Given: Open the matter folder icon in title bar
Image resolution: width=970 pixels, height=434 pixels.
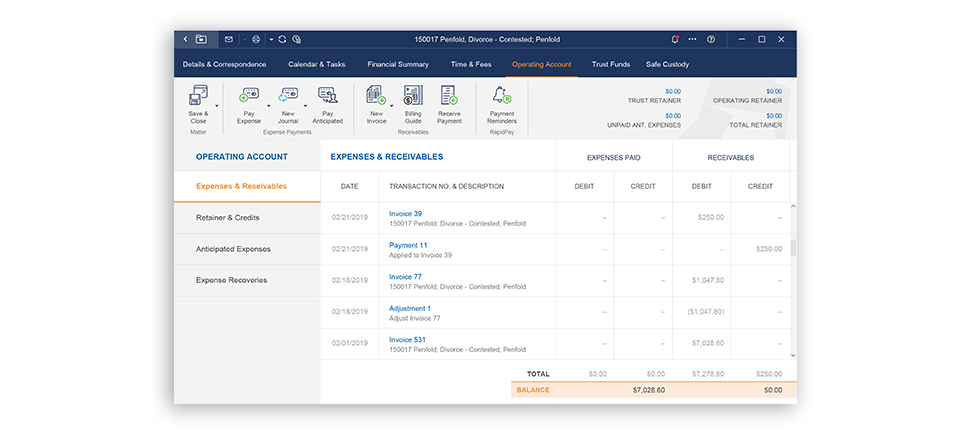Looking at the screenshot, I should click(x=201, y=39).
